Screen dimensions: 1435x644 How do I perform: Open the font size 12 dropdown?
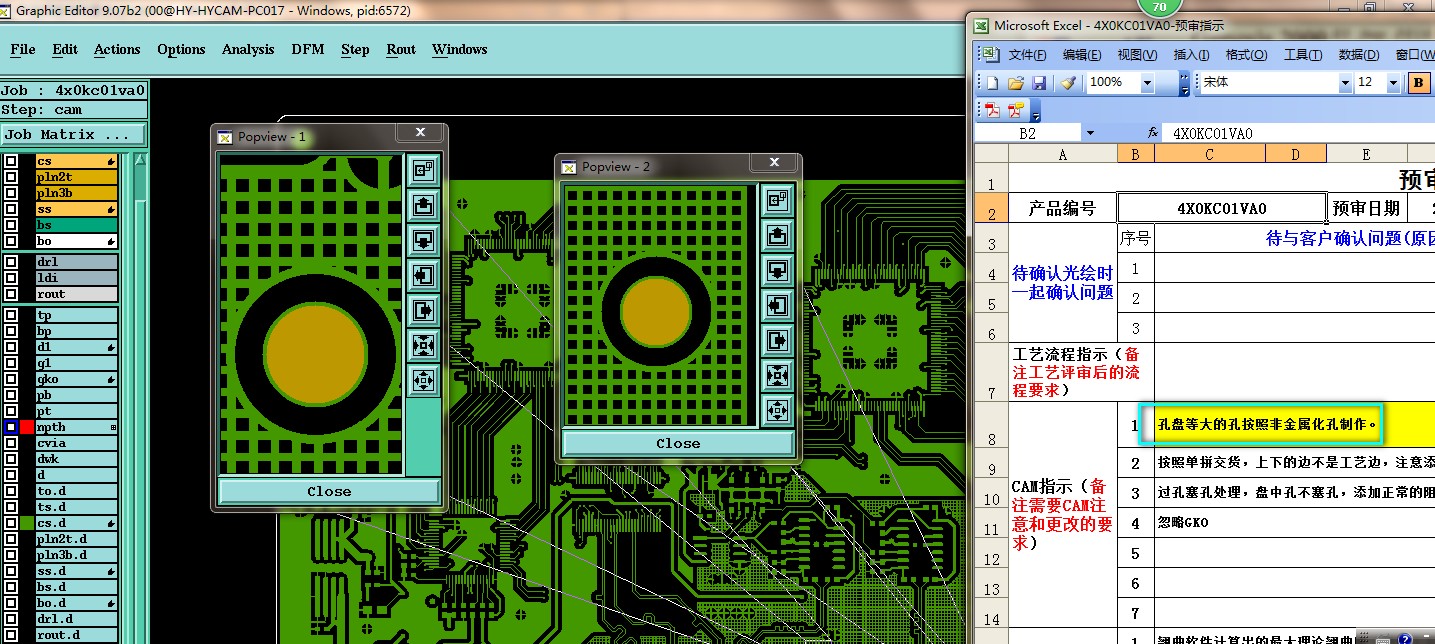click(x=1395, y=83)
